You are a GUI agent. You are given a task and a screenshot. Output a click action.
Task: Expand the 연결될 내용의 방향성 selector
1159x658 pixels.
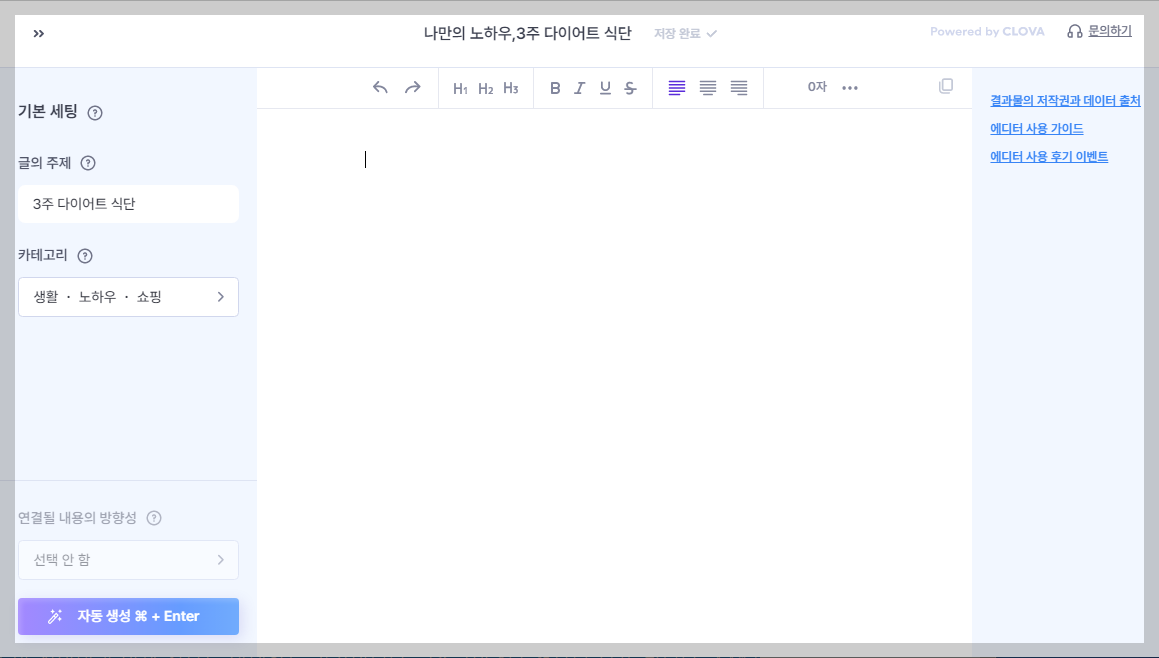pyautogui.click(x=128, y=560)
